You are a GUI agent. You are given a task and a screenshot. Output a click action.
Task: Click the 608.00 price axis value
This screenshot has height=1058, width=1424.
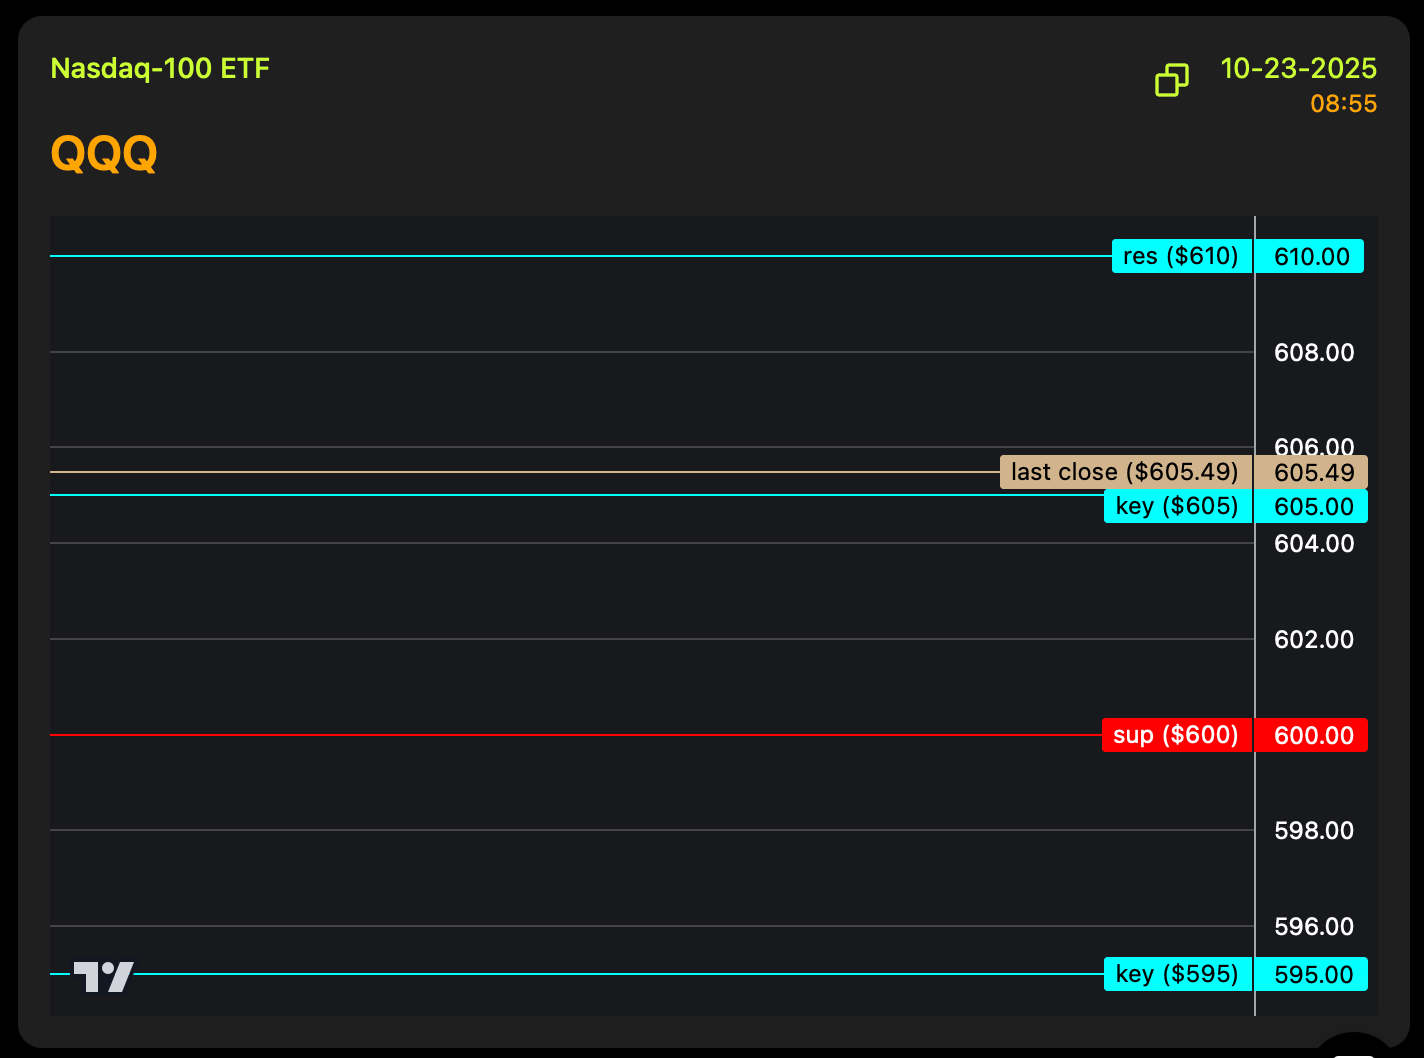point(1314,352)
